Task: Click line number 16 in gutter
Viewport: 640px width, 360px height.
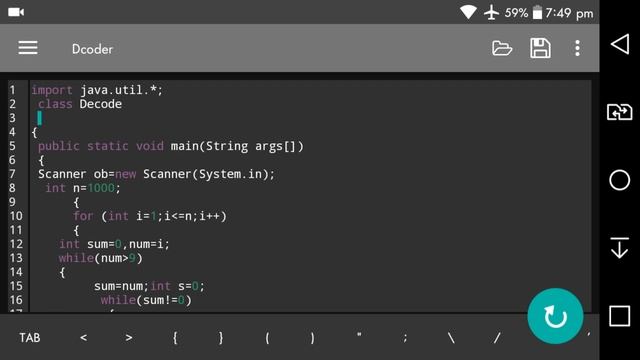Action: (x=16, y=300)
